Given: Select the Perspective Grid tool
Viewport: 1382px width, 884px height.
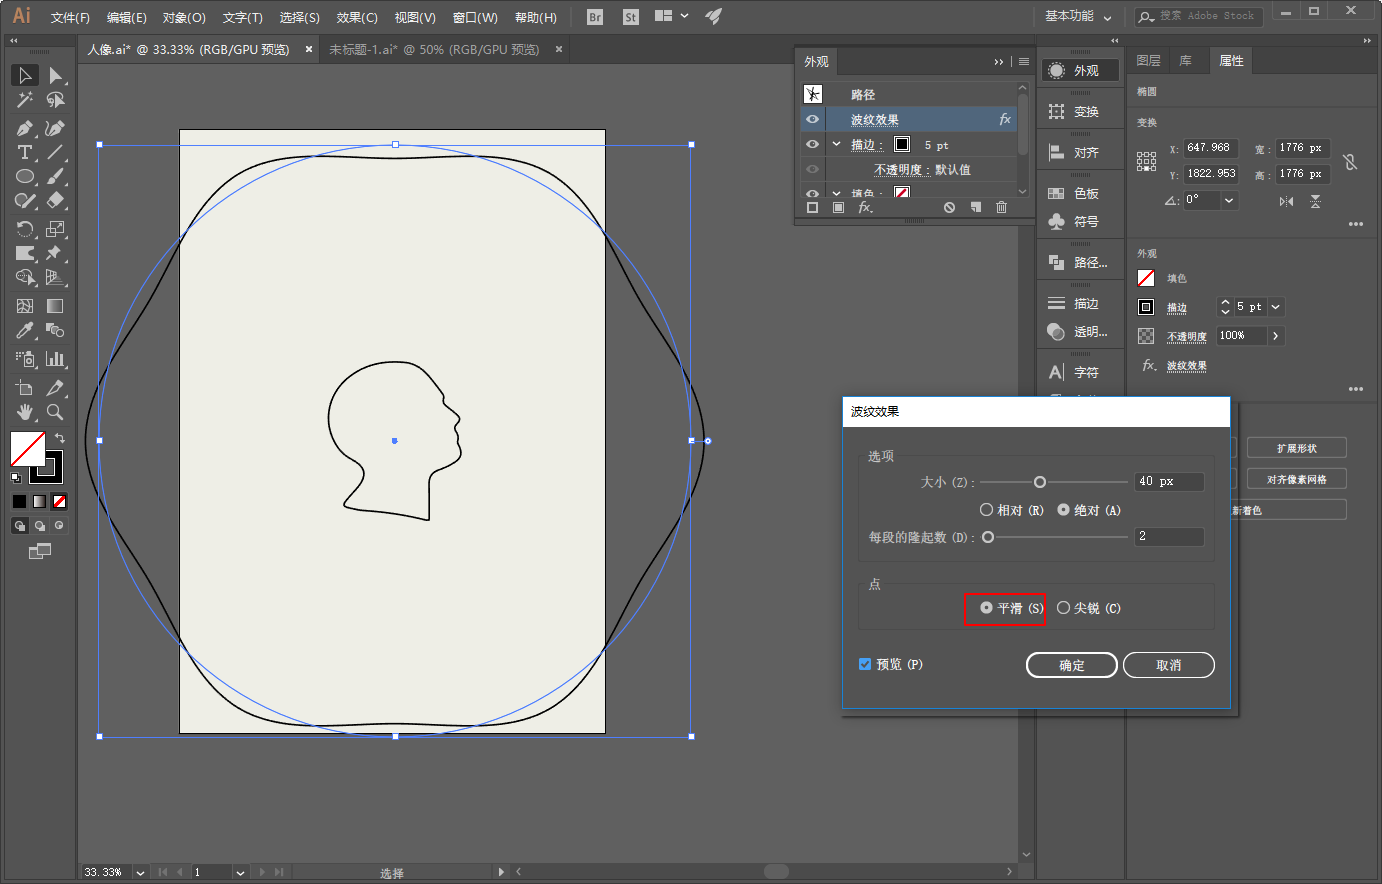Looking at the screenshot, I should (x=55, y=277).
